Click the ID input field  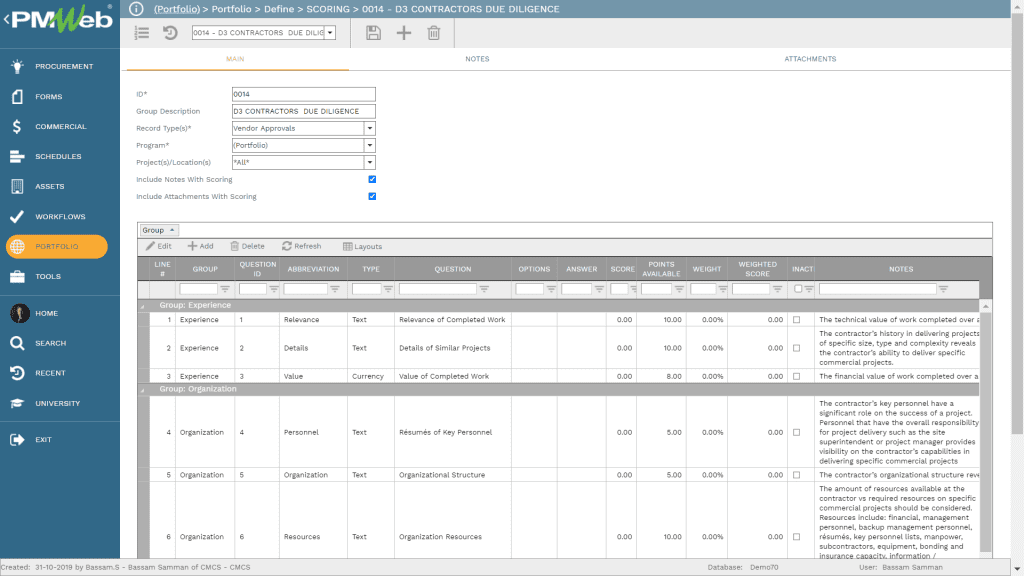[x=304, y=94]
